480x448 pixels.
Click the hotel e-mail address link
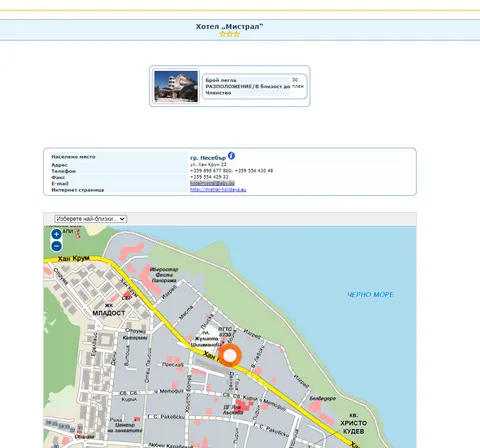coord(212,183)
